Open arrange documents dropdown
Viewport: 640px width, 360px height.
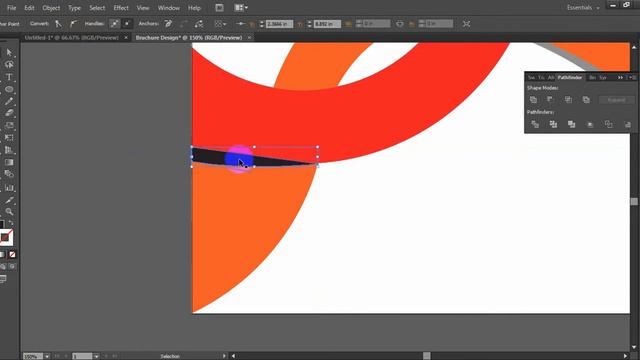coord(241,7)
